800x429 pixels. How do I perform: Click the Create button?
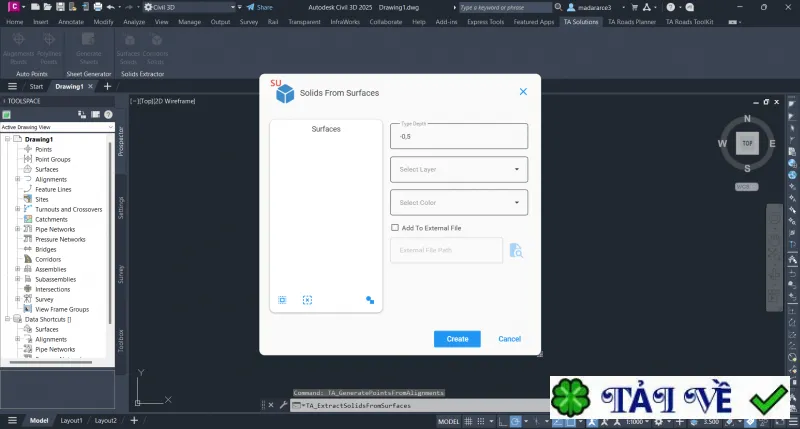point(457,339)
